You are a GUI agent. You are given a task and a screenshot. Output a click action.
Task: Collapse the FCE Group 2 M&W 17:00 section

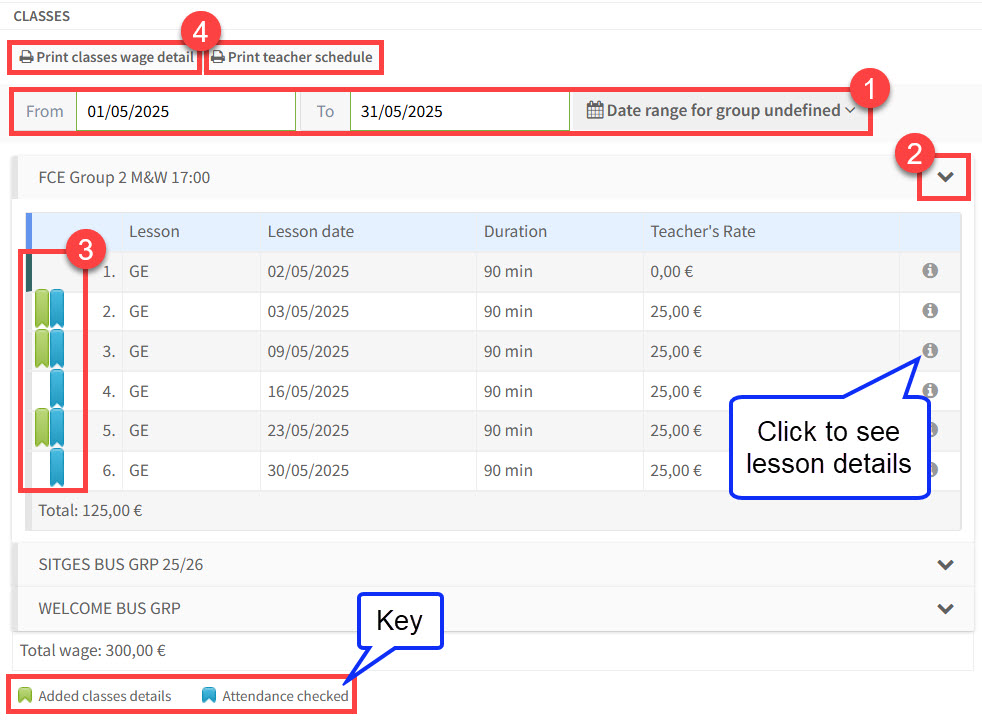(x=945, y=178)
